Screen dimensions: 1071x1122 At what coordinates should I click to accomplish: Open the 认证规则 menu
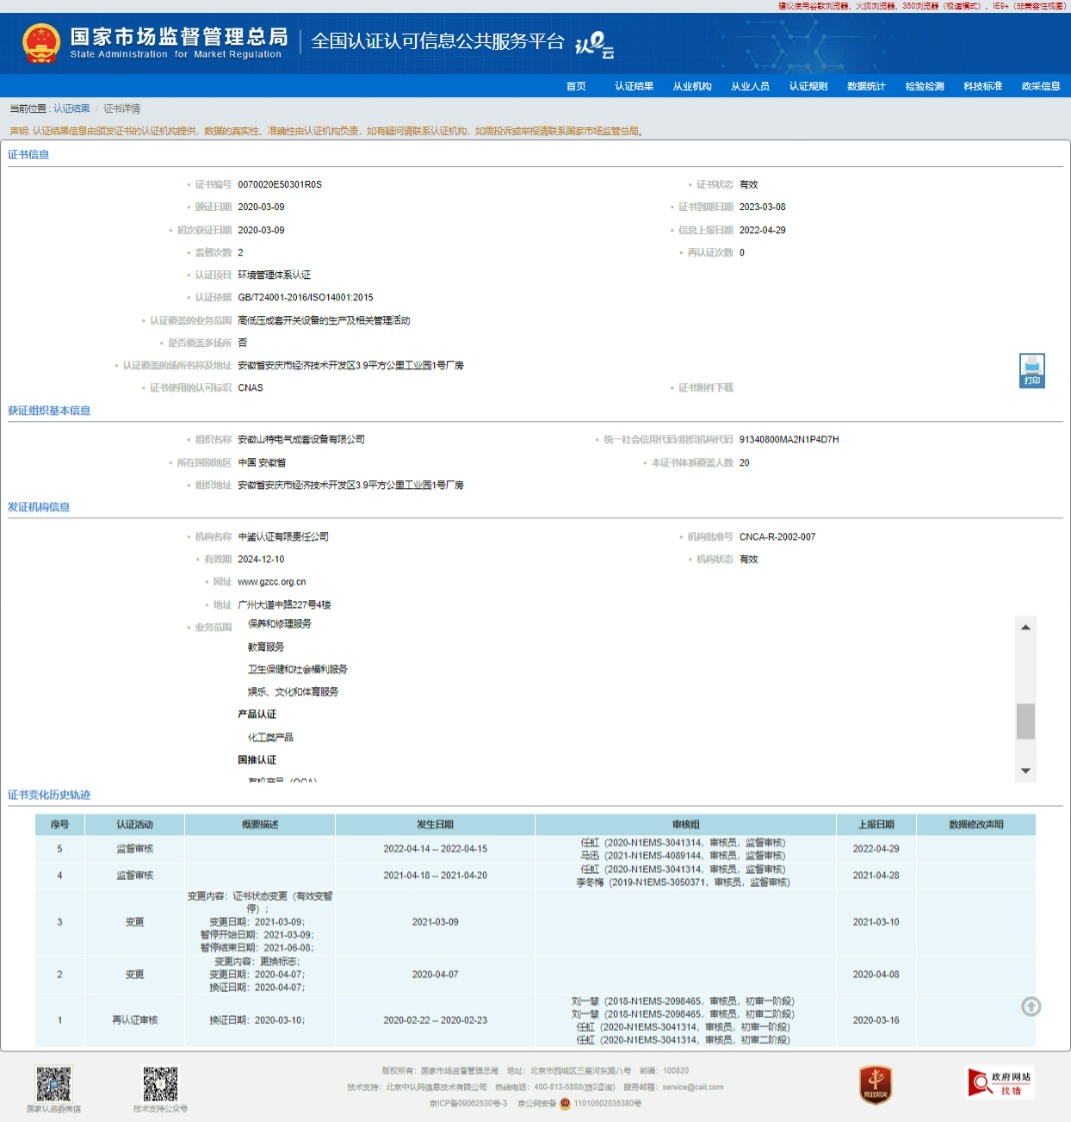(x=808, y=86)
